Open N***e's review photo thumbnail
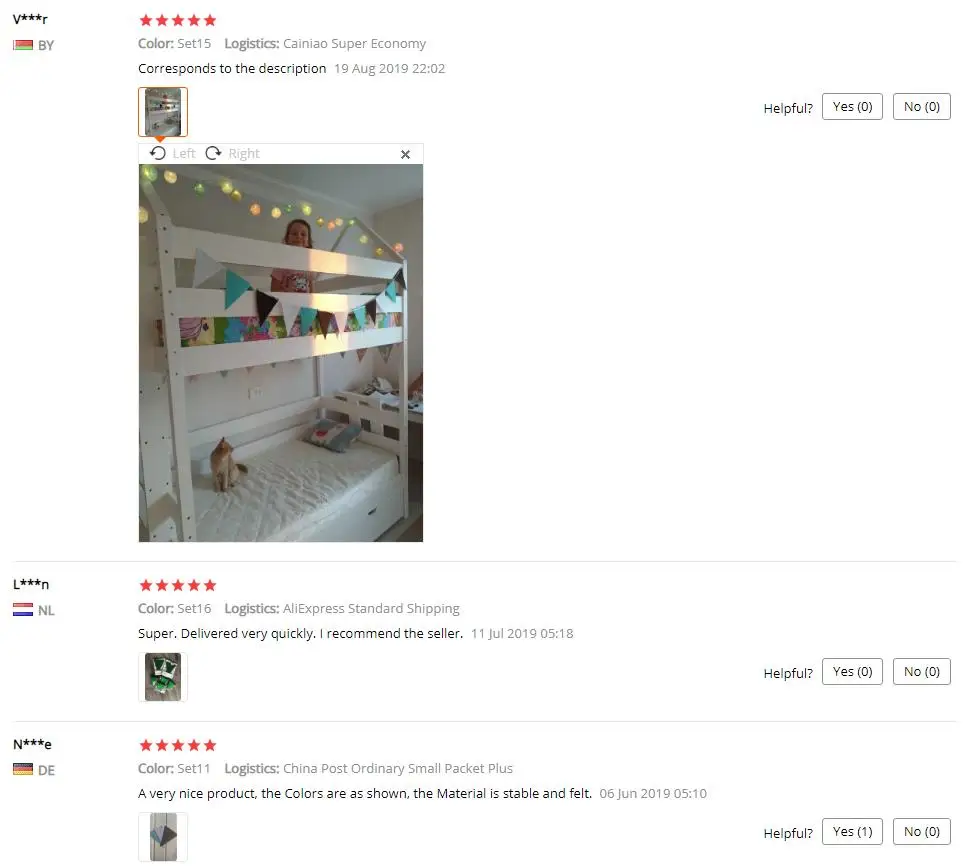970x866 pixels. click(163, 837)
